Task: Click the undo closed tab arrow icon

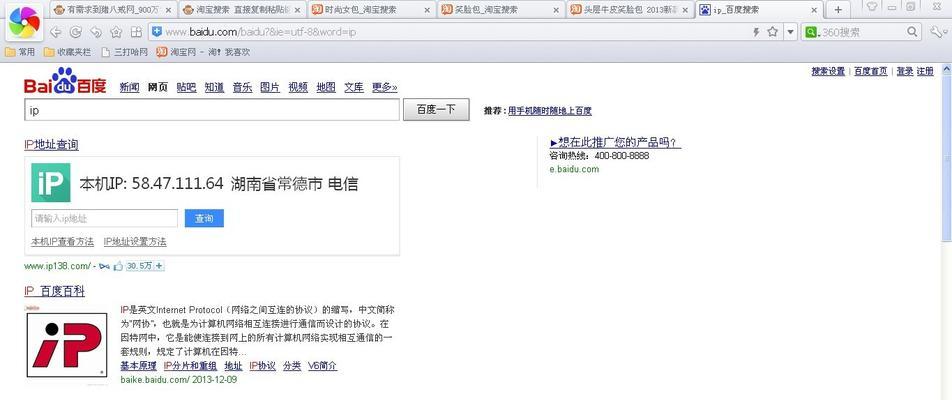Action: pyautogui.click(x=96, y=32)
